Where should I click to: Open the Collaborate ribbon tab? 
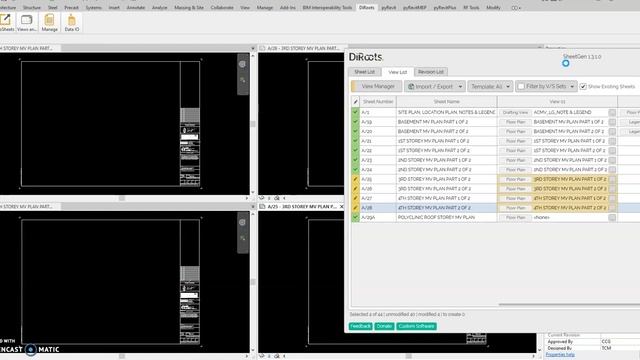pyautogui.click(x=222, y=7)
